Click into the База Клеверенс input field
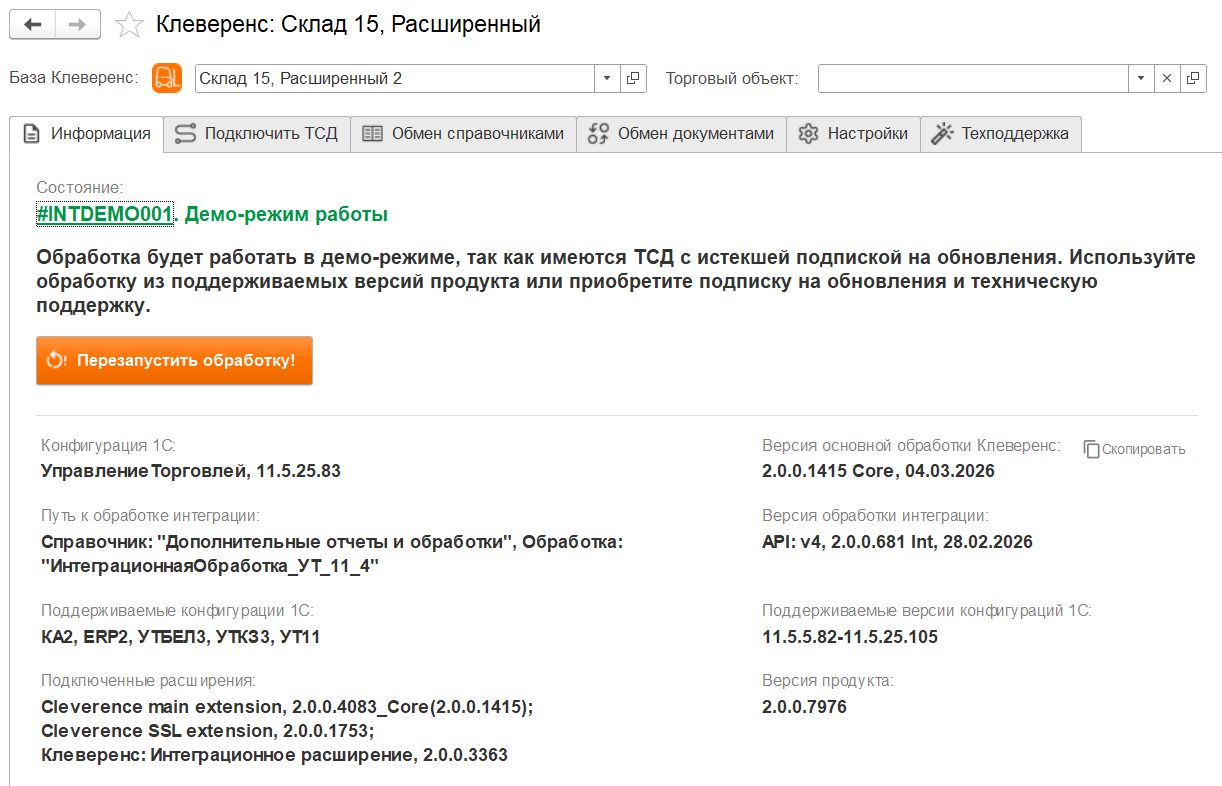 [x=396, y=78]
